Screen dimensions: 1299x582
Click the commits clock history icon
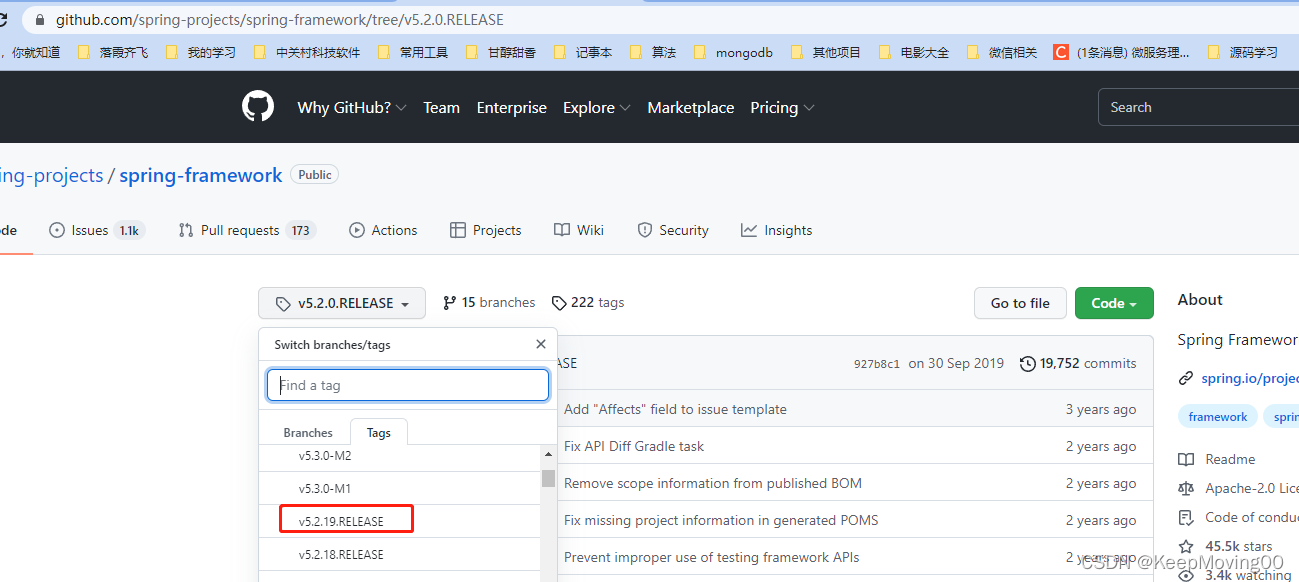[x=1027, y=364]
